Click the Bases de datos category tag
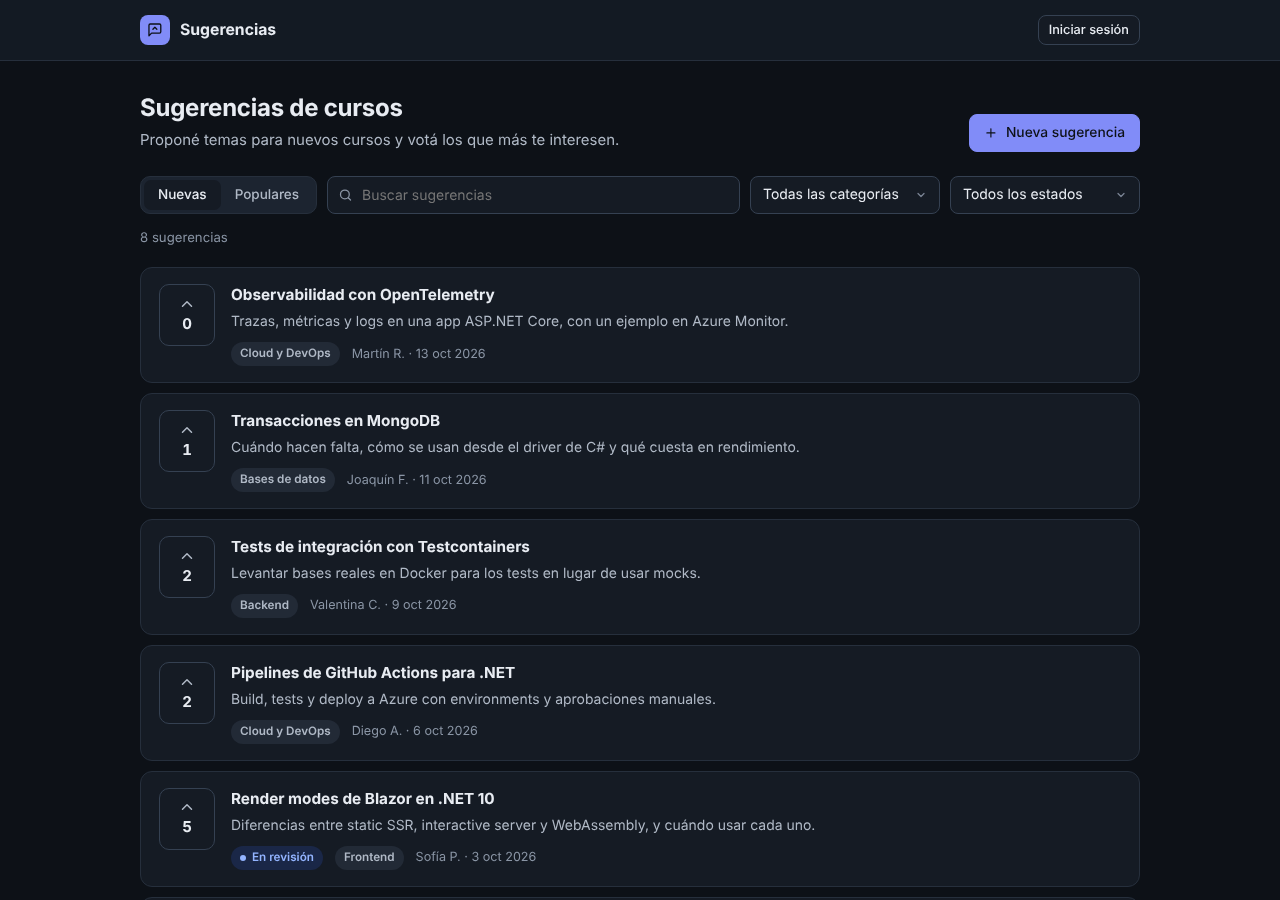 point(283,480)
